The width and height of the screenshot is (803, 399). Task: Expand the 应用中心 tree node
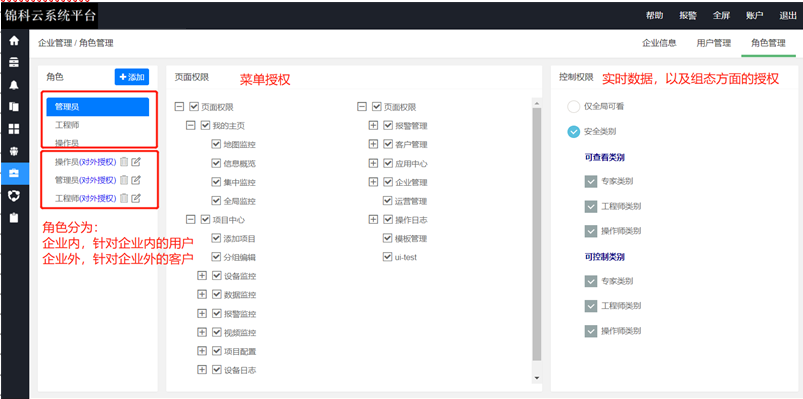pos(373,163)
